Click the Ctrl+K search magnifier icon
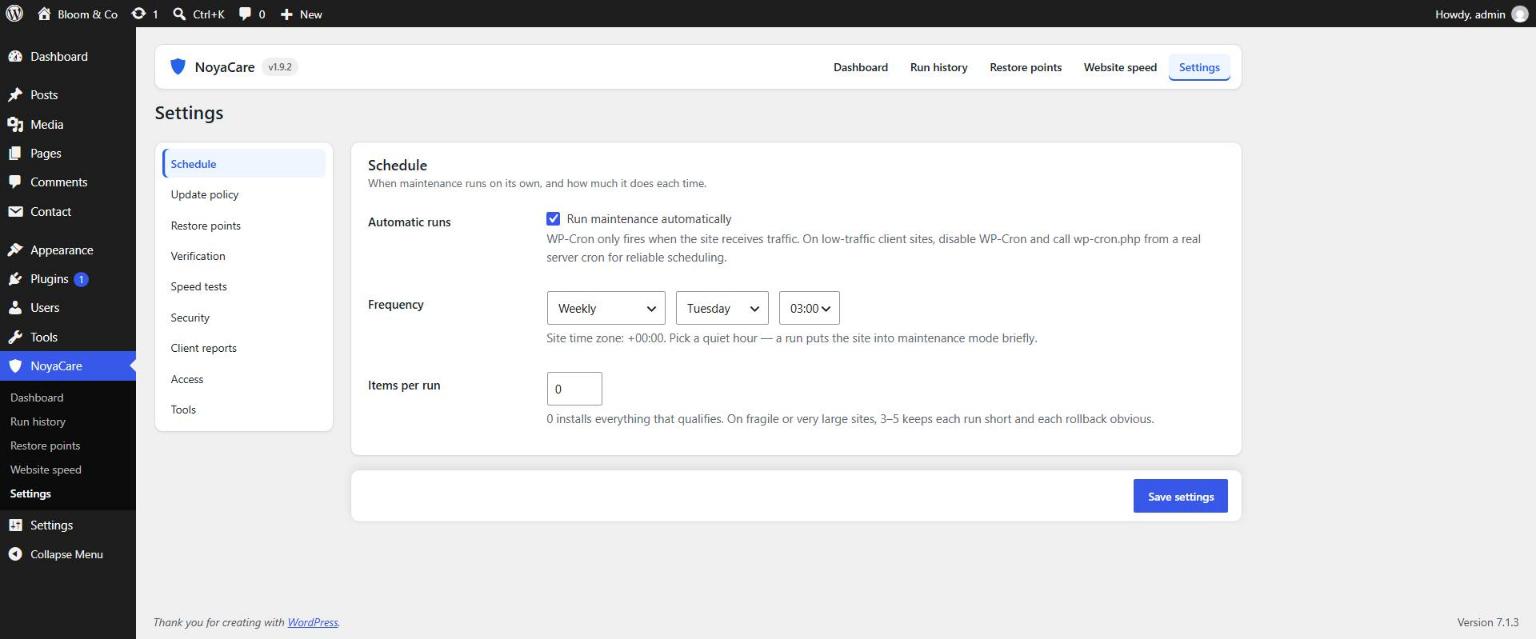The height and width of the screenshot is (639, 1536). [179, 14]
